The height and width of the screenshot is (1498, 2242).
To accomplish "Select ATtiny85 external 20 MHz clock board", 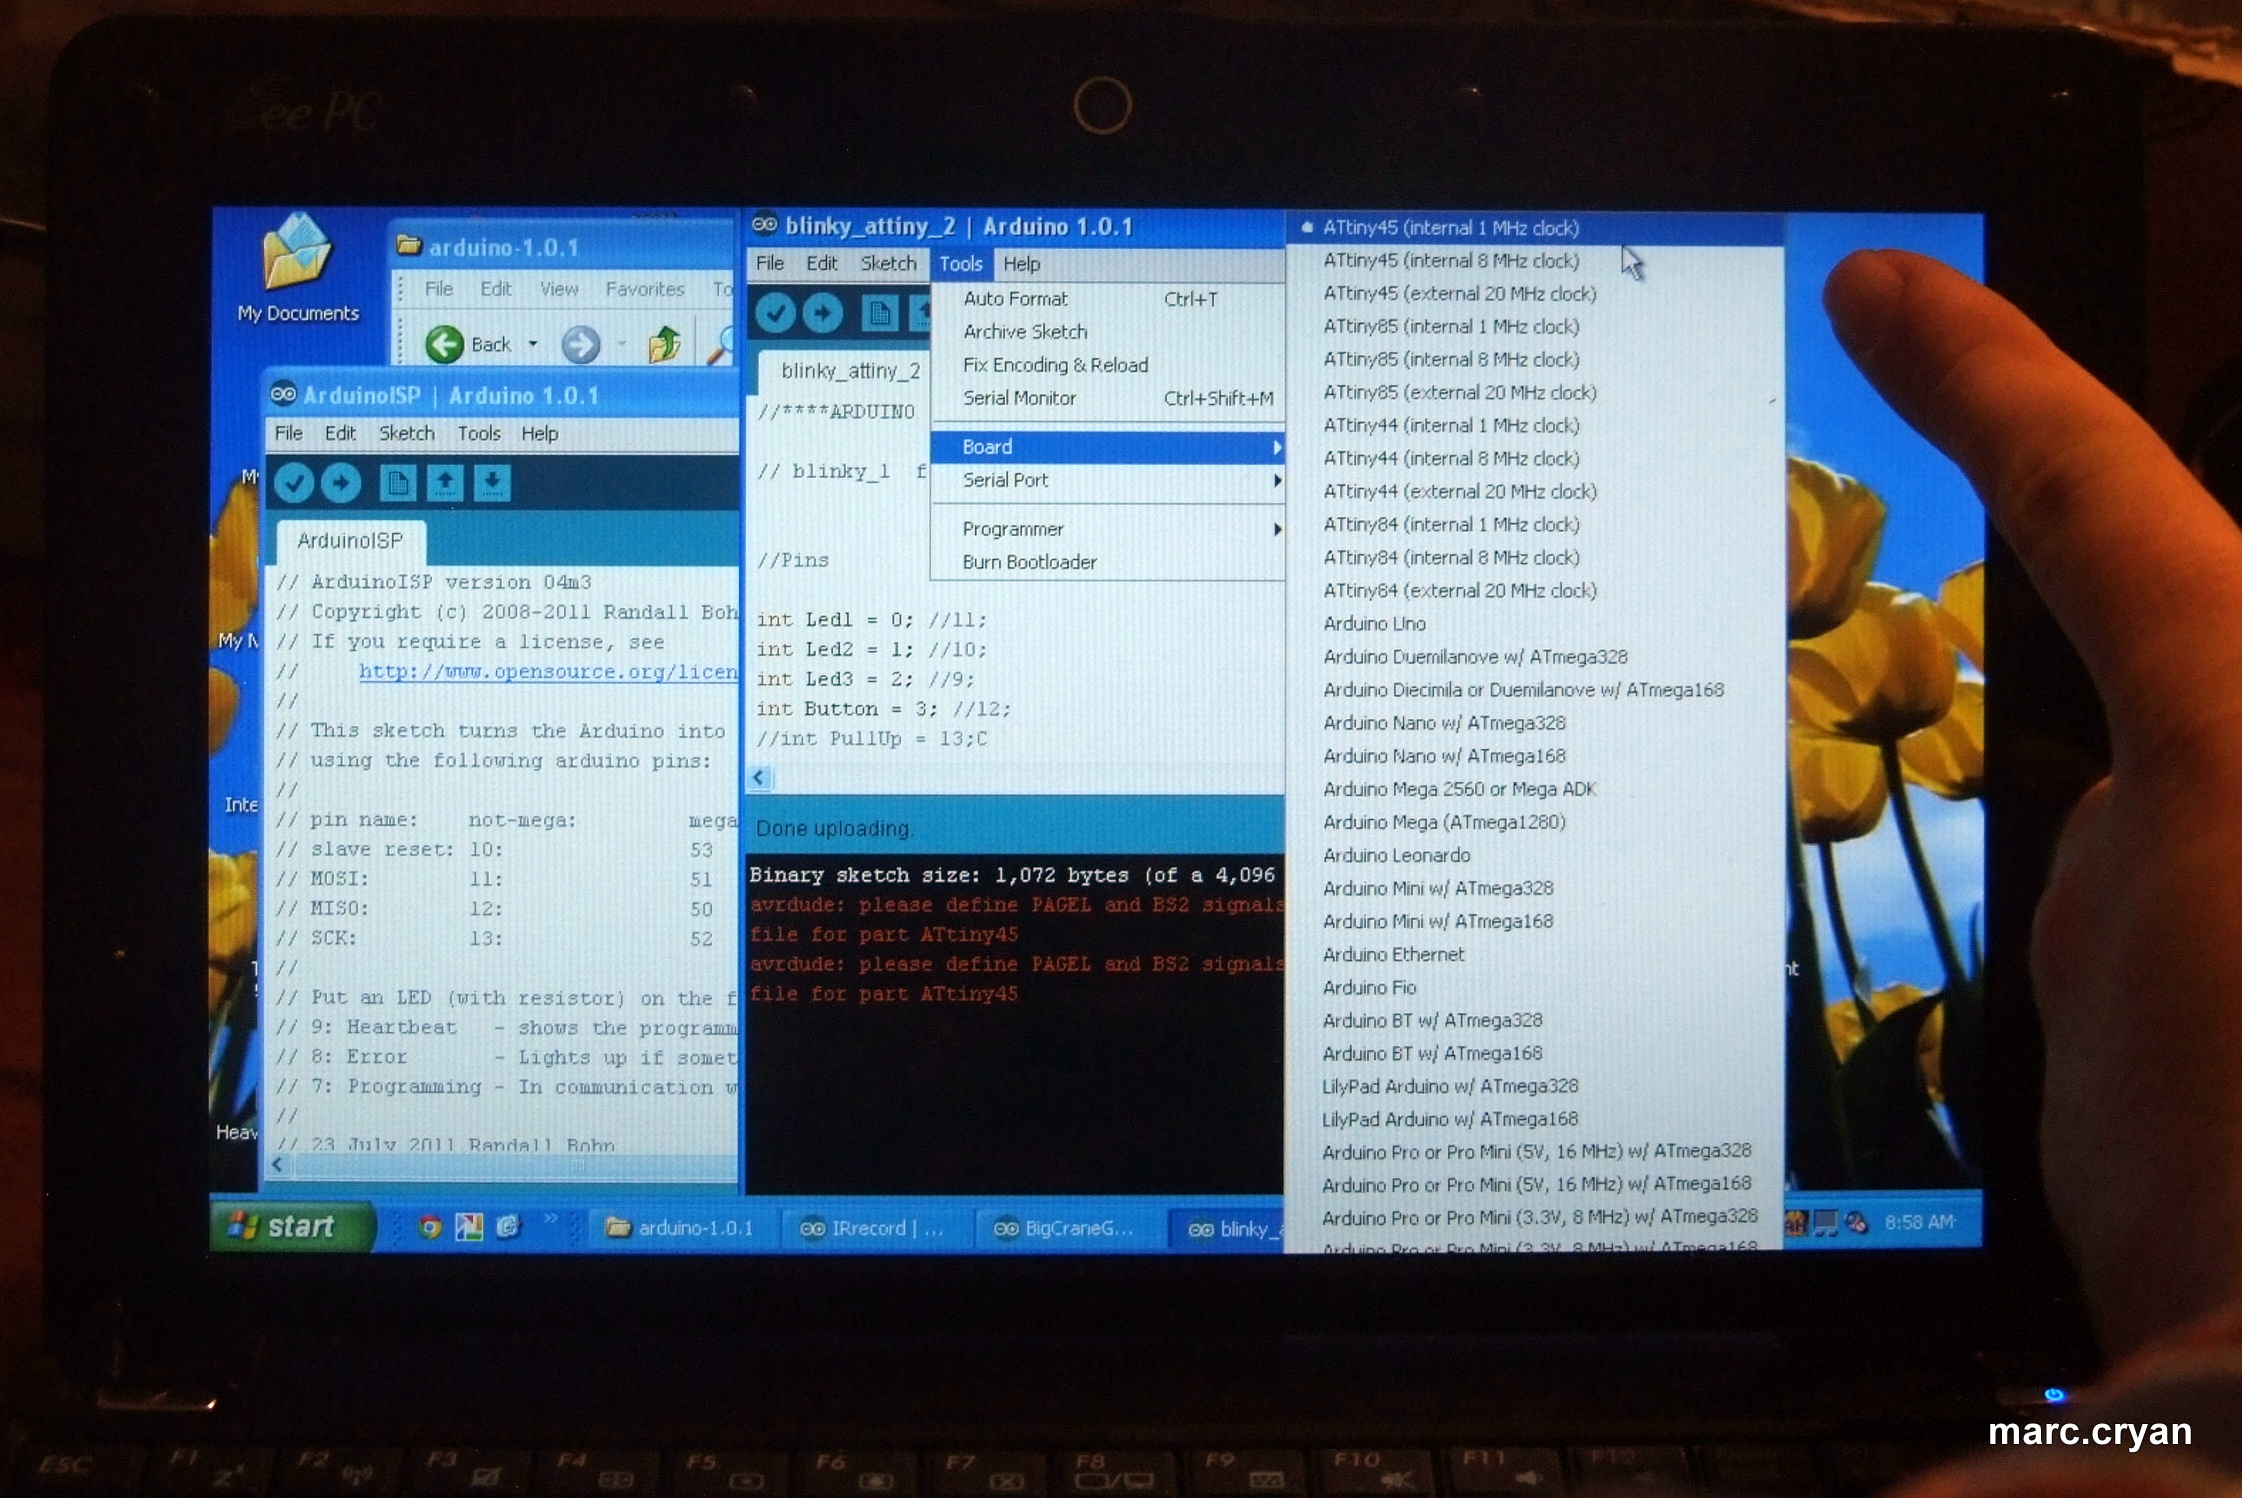I will (x=1534, y=393).
